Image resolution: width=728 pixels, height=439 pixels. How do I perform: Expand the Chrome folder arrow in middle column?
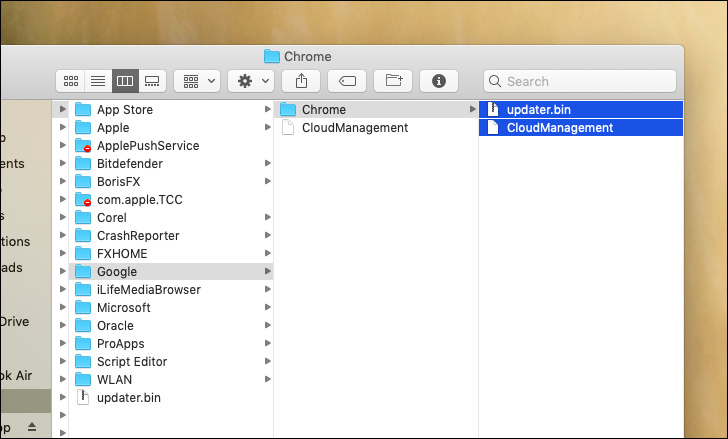point(472,110)
